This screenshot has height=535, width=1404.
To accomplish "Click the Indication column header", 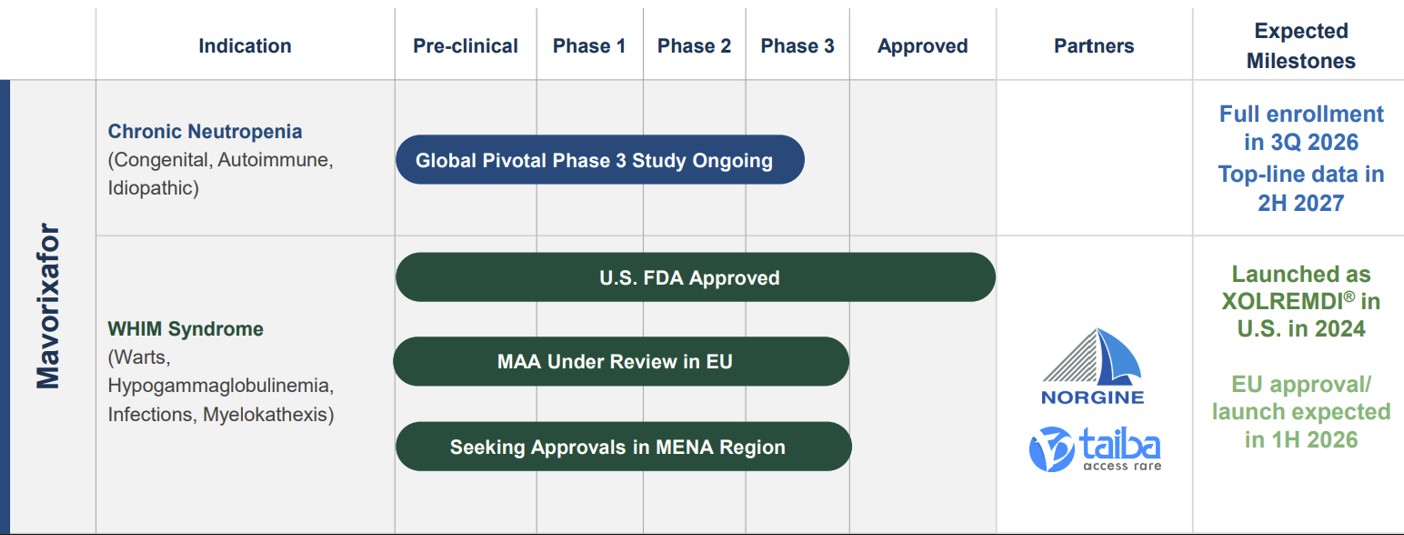I will coord(245,46).
